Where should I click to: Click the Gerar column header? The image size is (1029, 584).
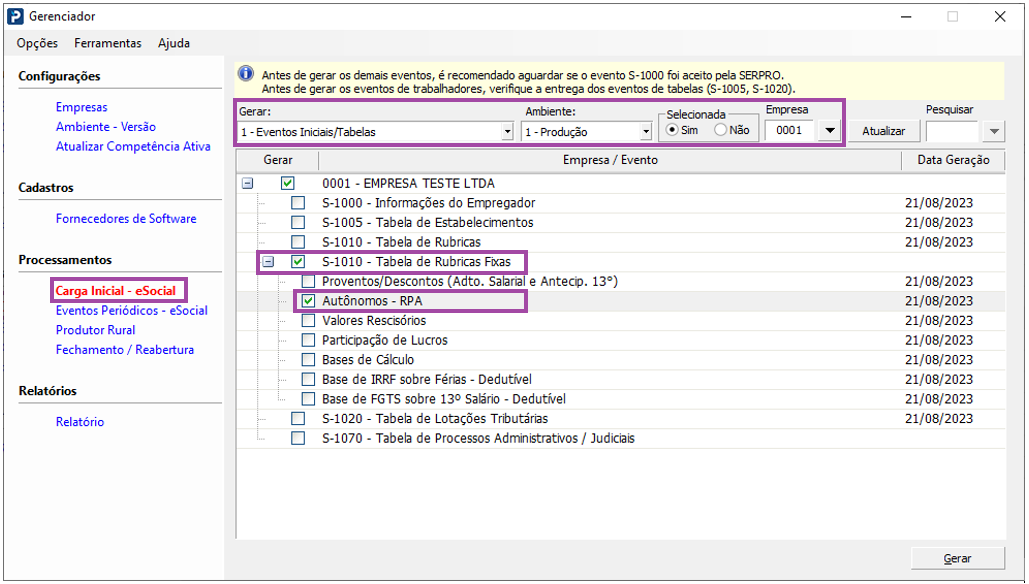click(278, 160)
